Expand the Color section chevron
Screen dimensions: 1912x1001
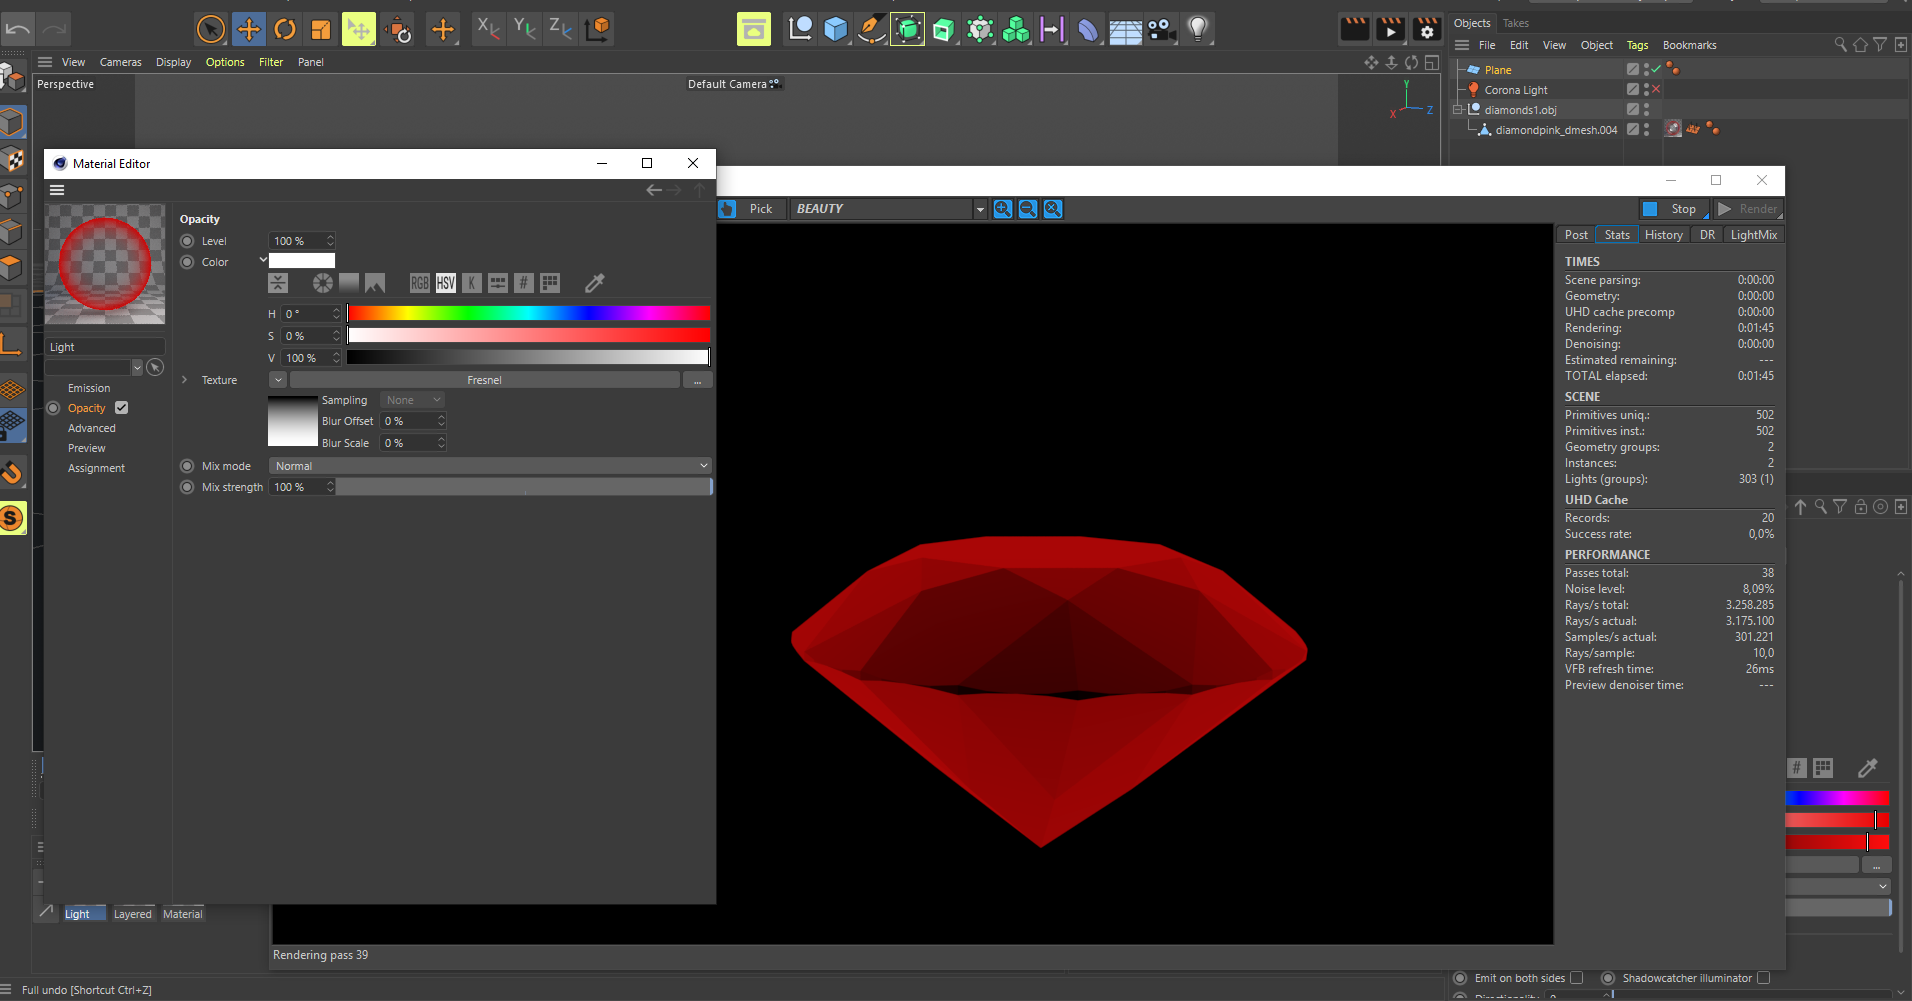[263, 260]
